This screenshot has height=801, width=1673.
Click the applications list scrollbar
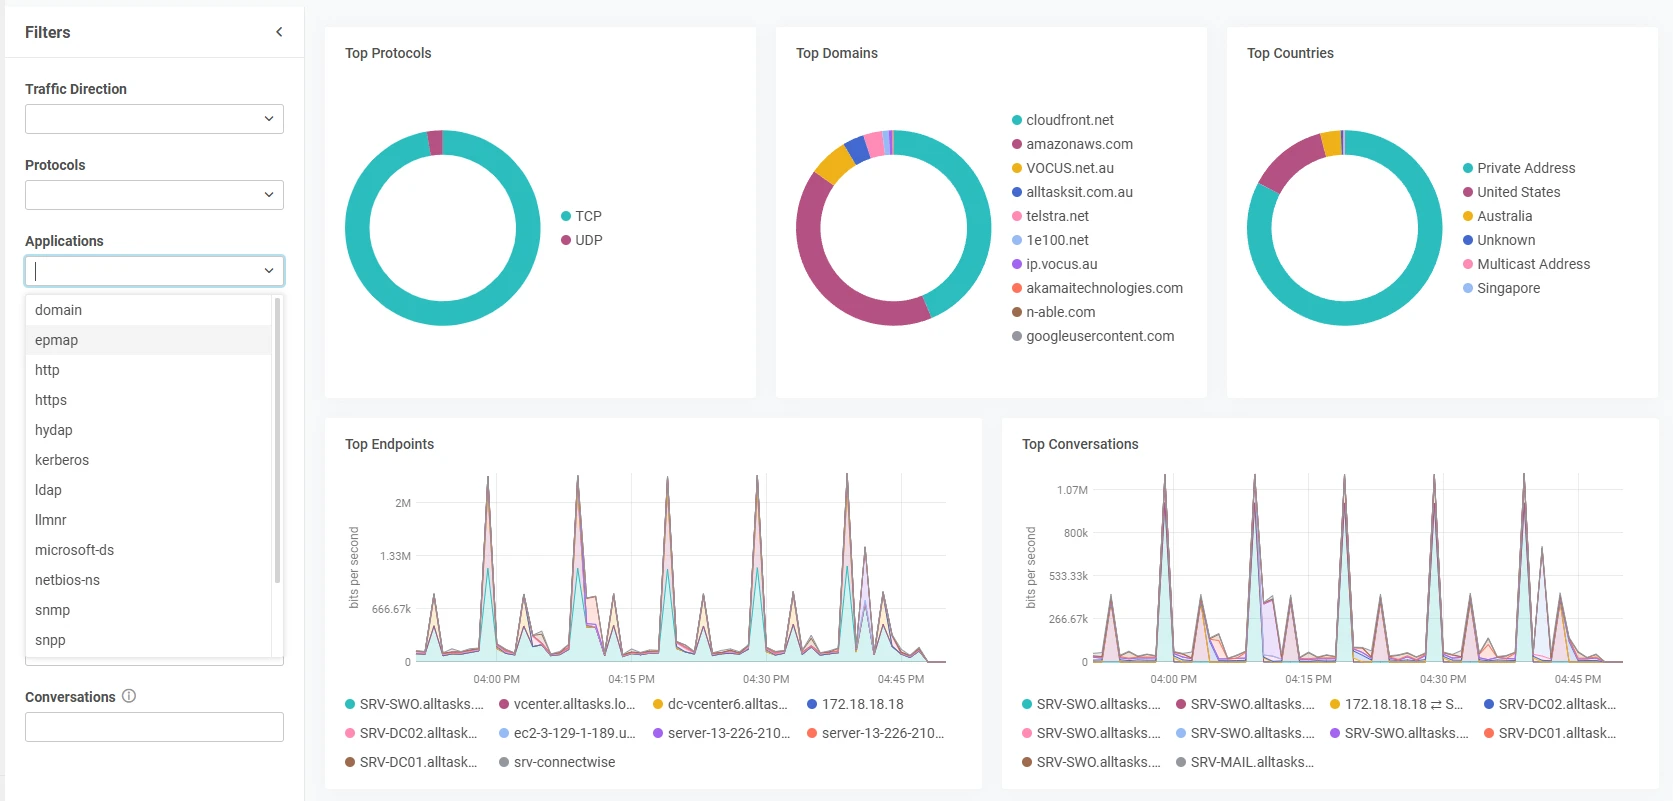tap(277, 440)
